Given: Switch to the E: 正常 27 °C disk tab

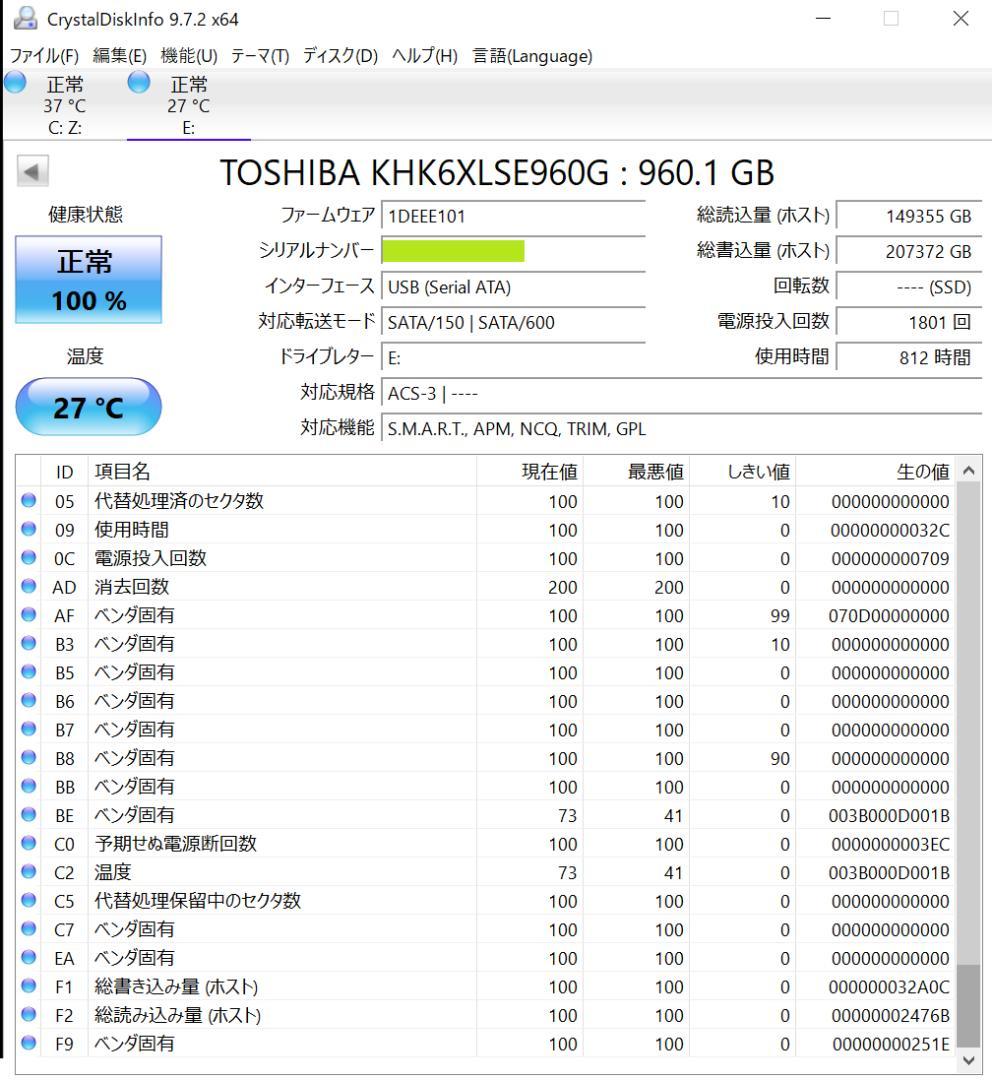Looking at the screenshot, I should [188, 104].
